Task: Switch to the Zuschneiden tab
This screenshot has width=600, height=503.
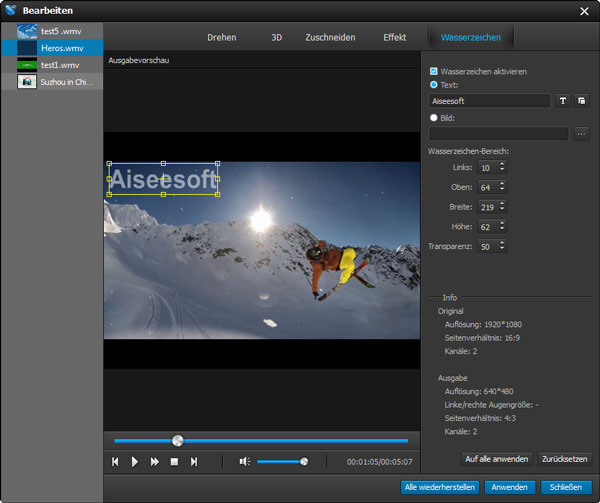Action: [329, 37]
